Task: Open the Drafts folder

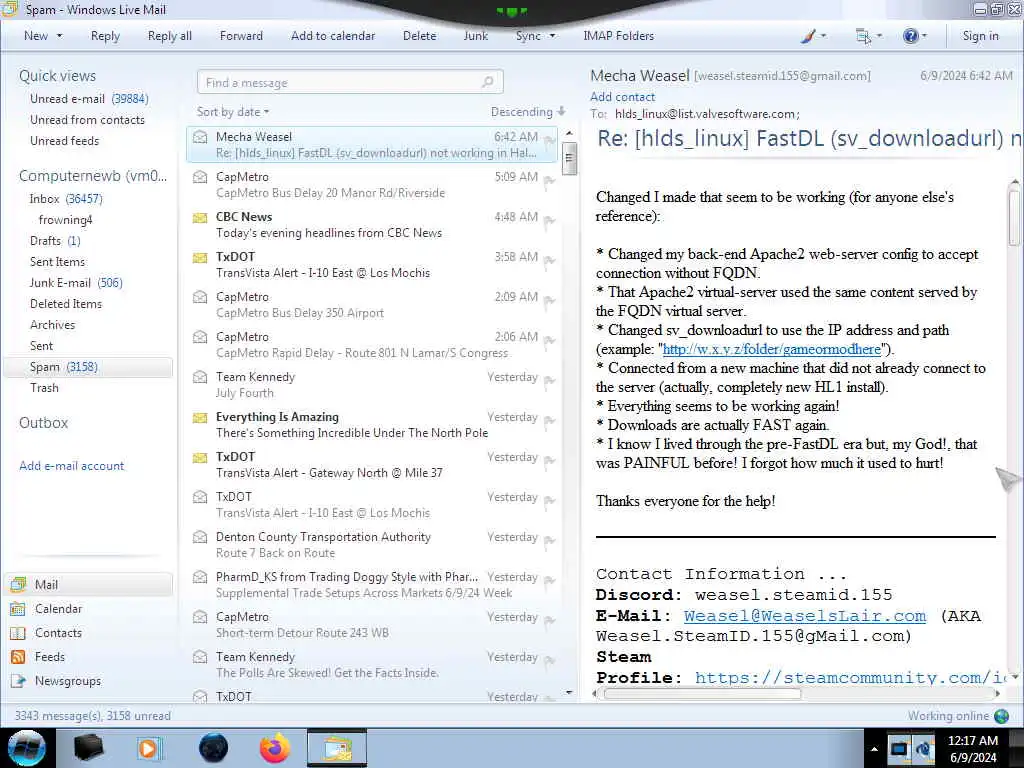Action: [x=55, y=241]
